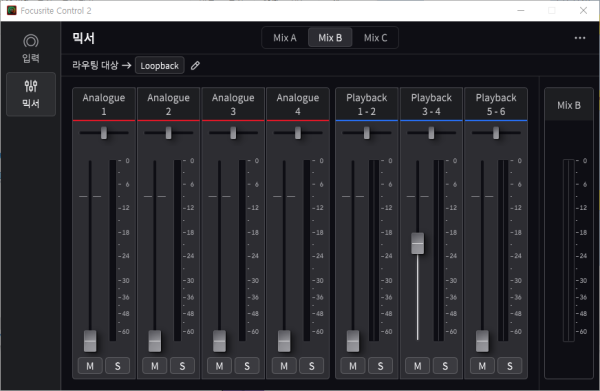Viewport: 600px width, 391px height.
Task: Click the Analogue 3 volume fader handle
Action: click(x=219, y=341)
